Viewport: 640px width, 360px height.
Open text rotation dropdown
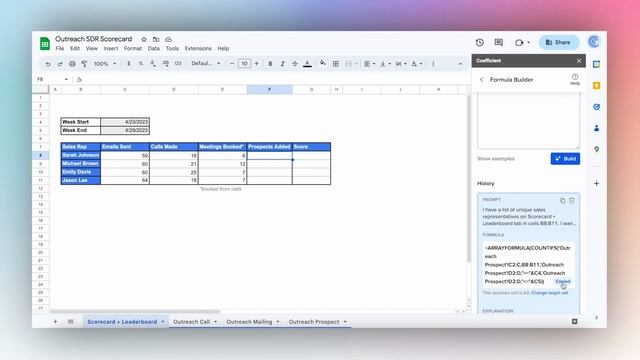416,64
